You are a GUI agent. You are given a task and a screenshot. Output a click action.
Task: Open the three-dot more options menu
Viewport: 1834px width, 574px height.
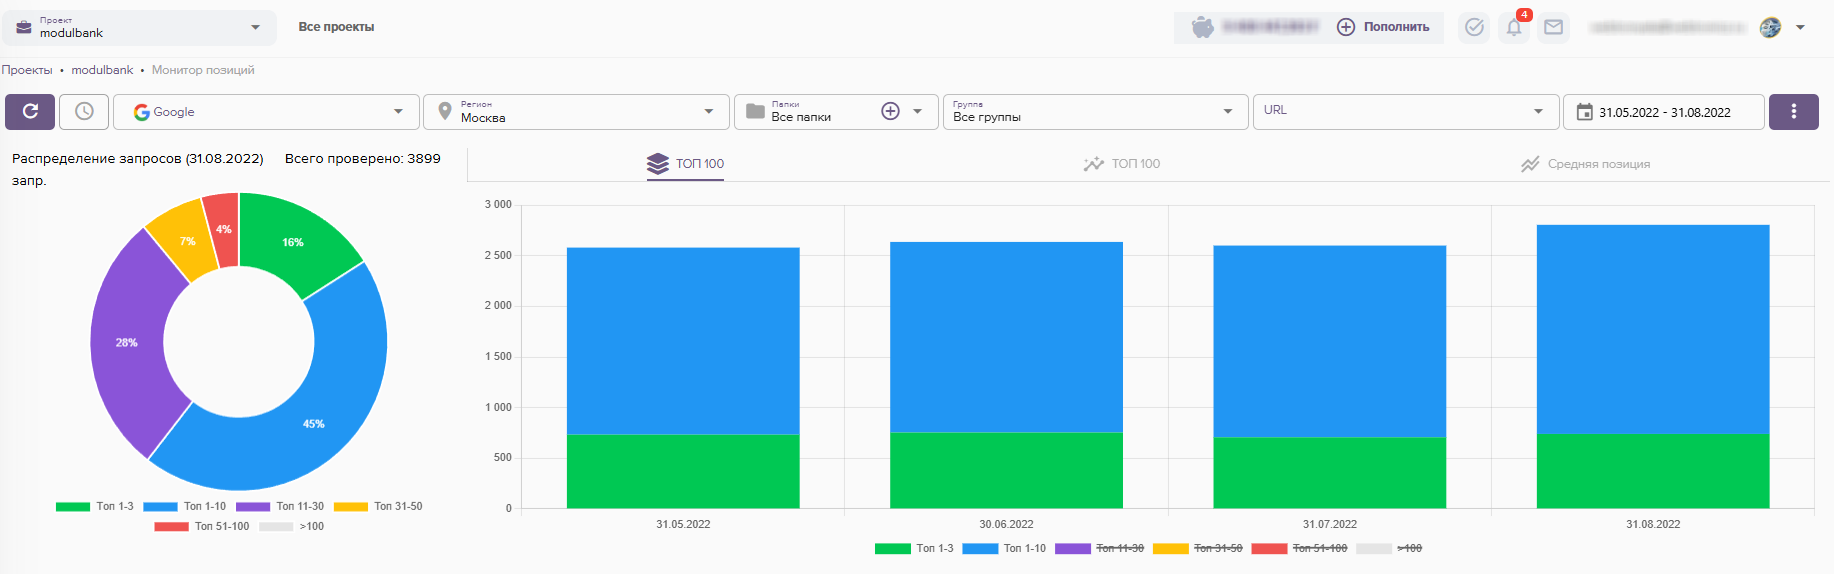click(x=1793, y=112)
